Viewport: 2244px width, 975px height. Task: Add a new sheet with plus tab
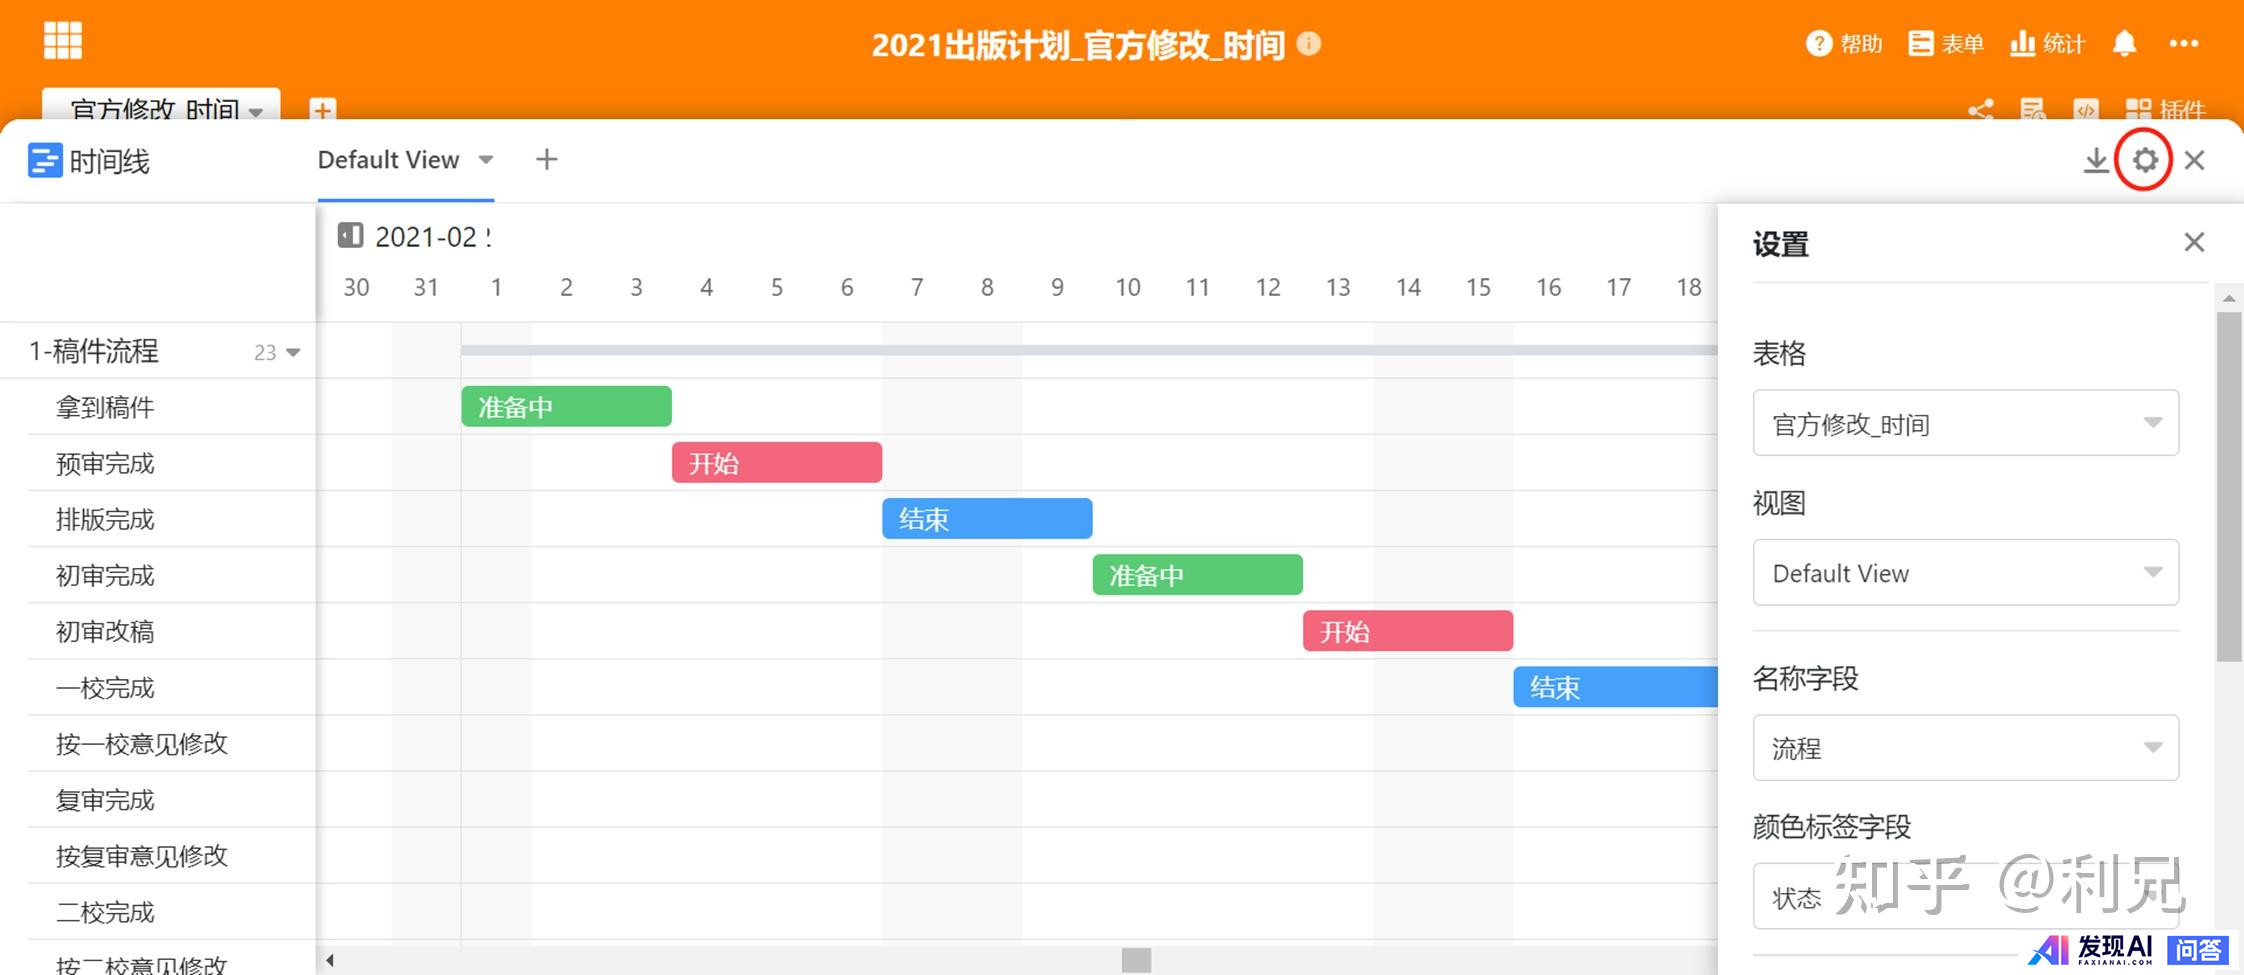323,108
